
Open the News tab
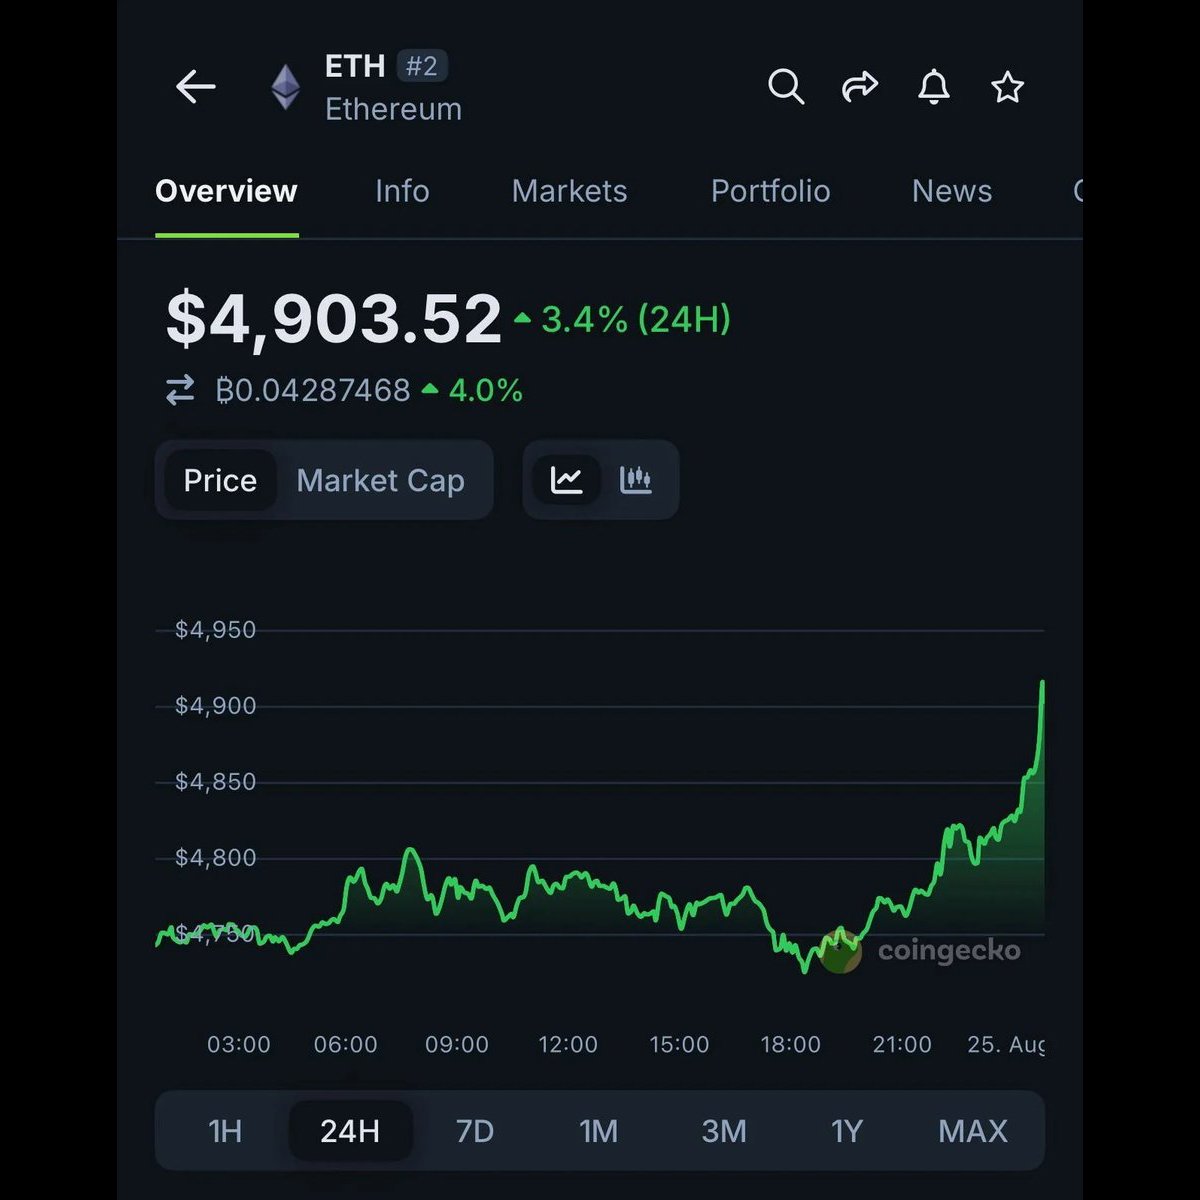pyautogui.click(x=952, y=191)
